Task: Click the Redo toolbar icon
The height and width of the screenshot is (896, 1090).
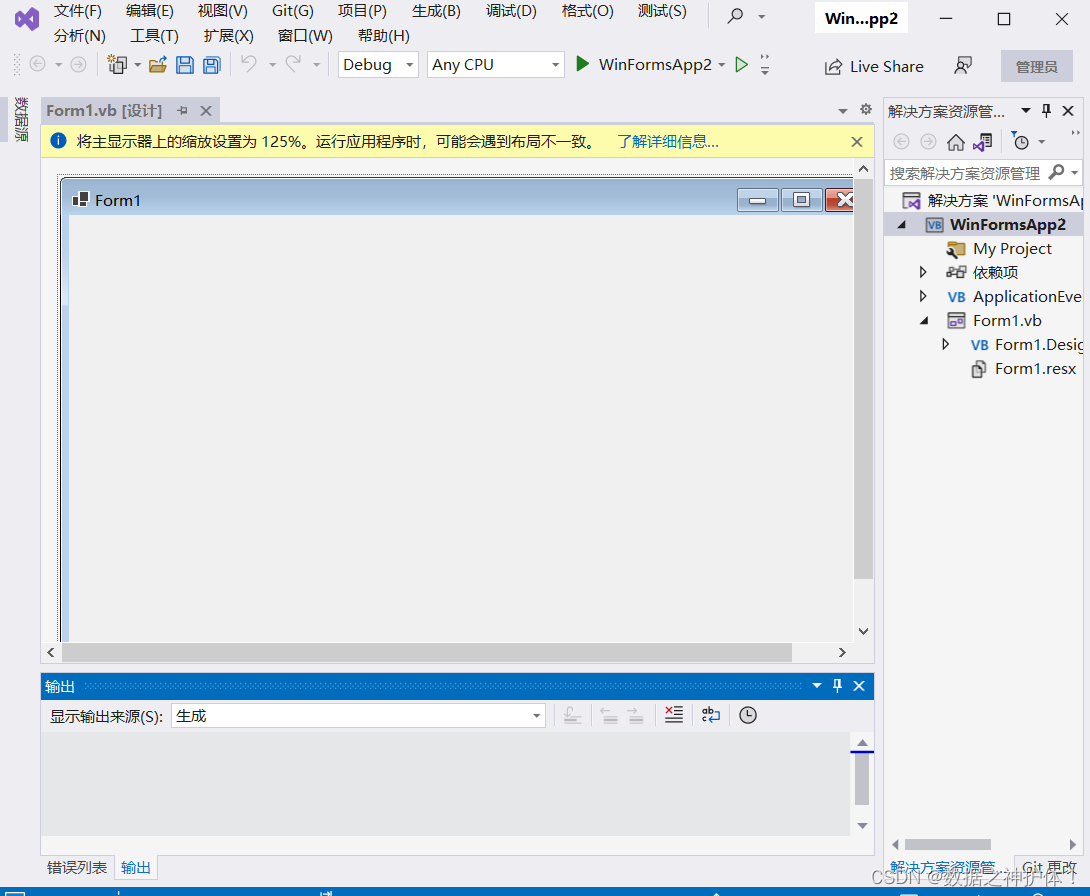Action: [293, 65]
